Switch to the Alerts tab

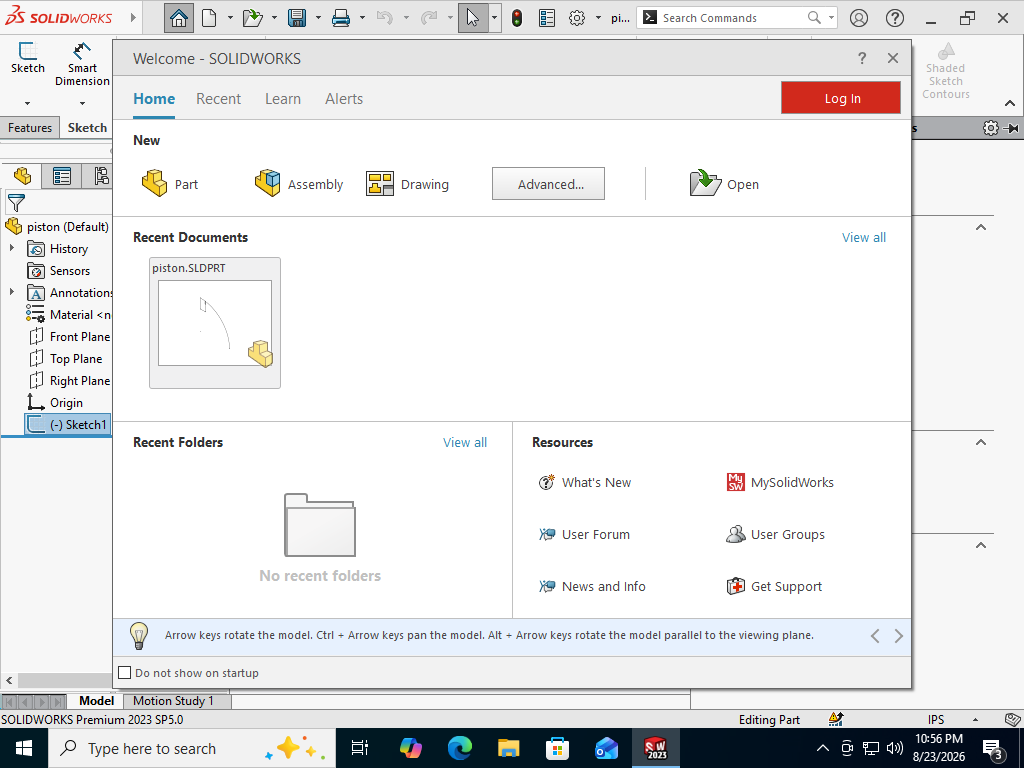344,99
